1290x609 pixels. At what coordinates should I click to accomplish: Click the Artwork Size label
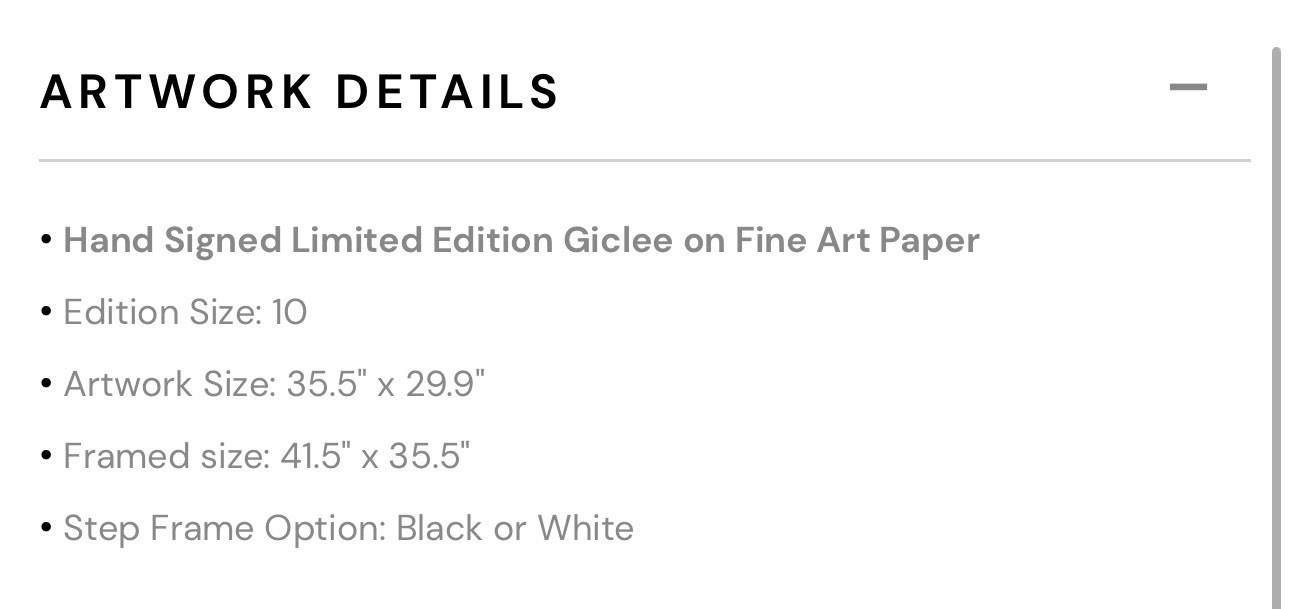[170, 384]
